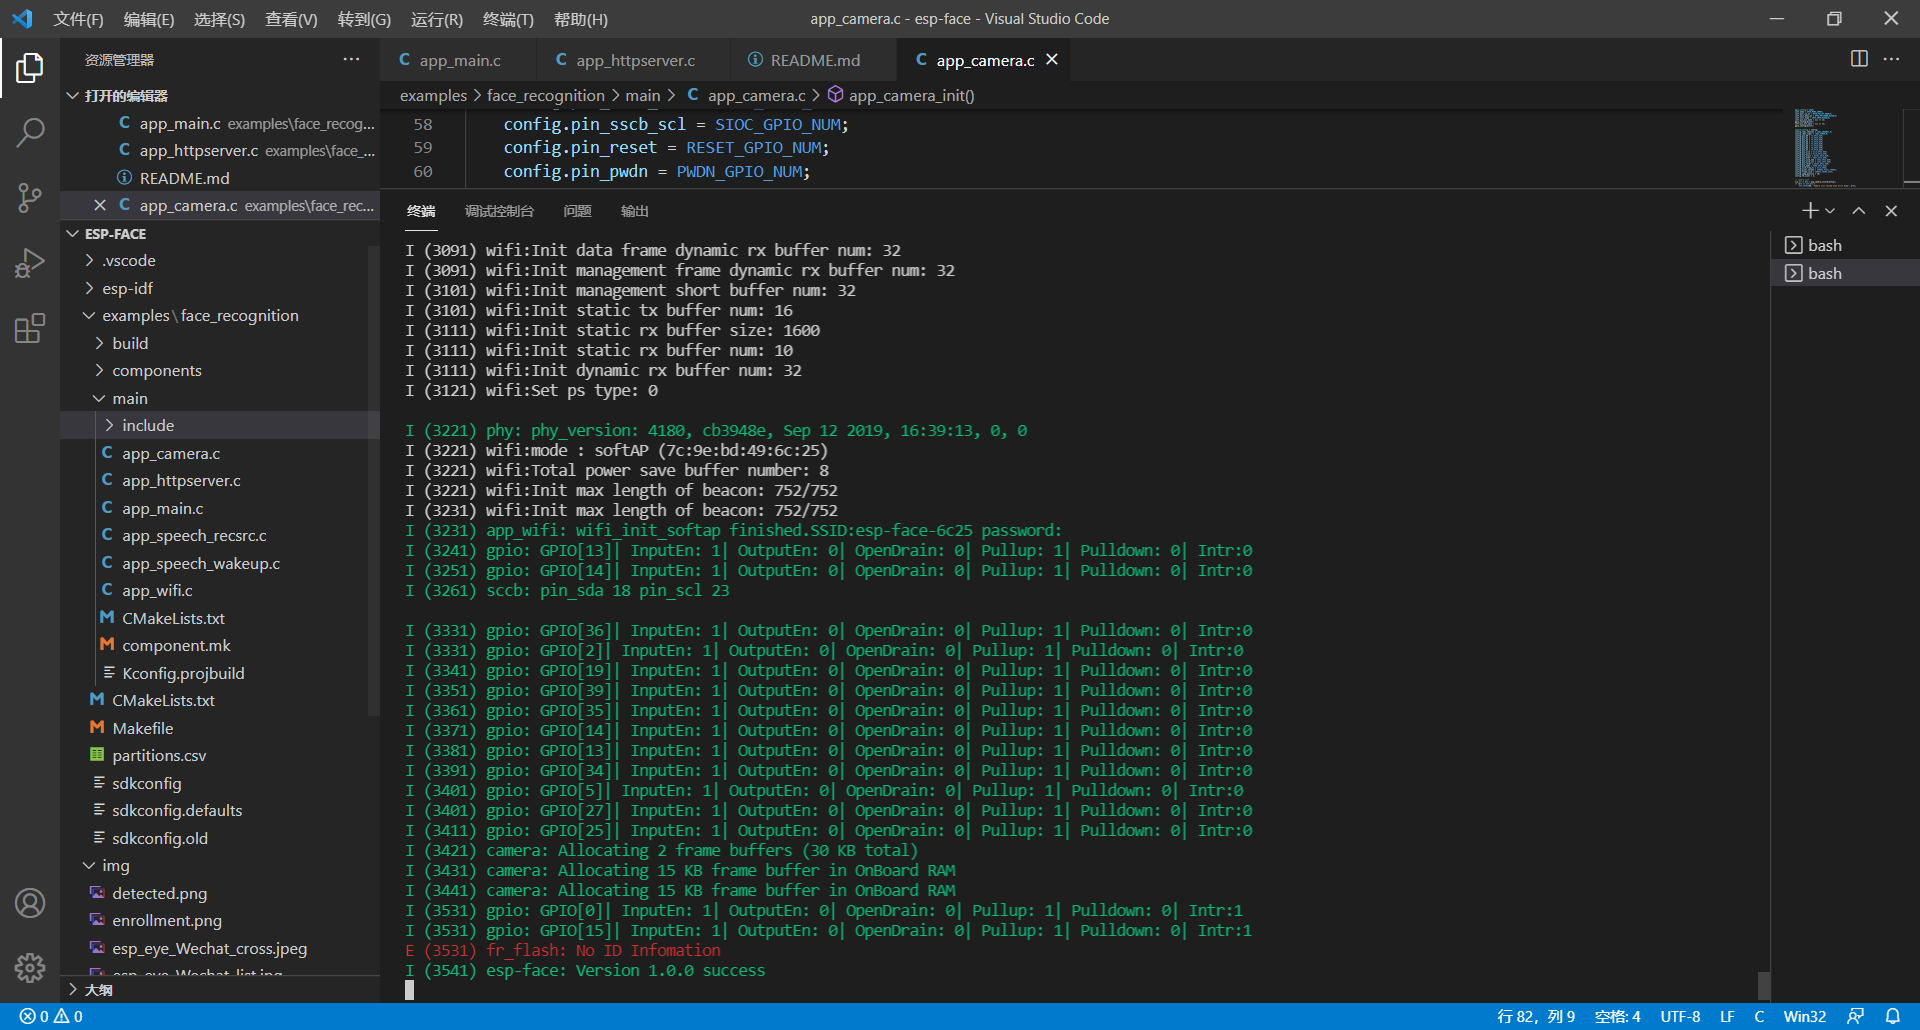This screenshot has height=1030, width=1920.
Task: Switch to the app_httpserver.c tab
Action: tap(632, 60)
